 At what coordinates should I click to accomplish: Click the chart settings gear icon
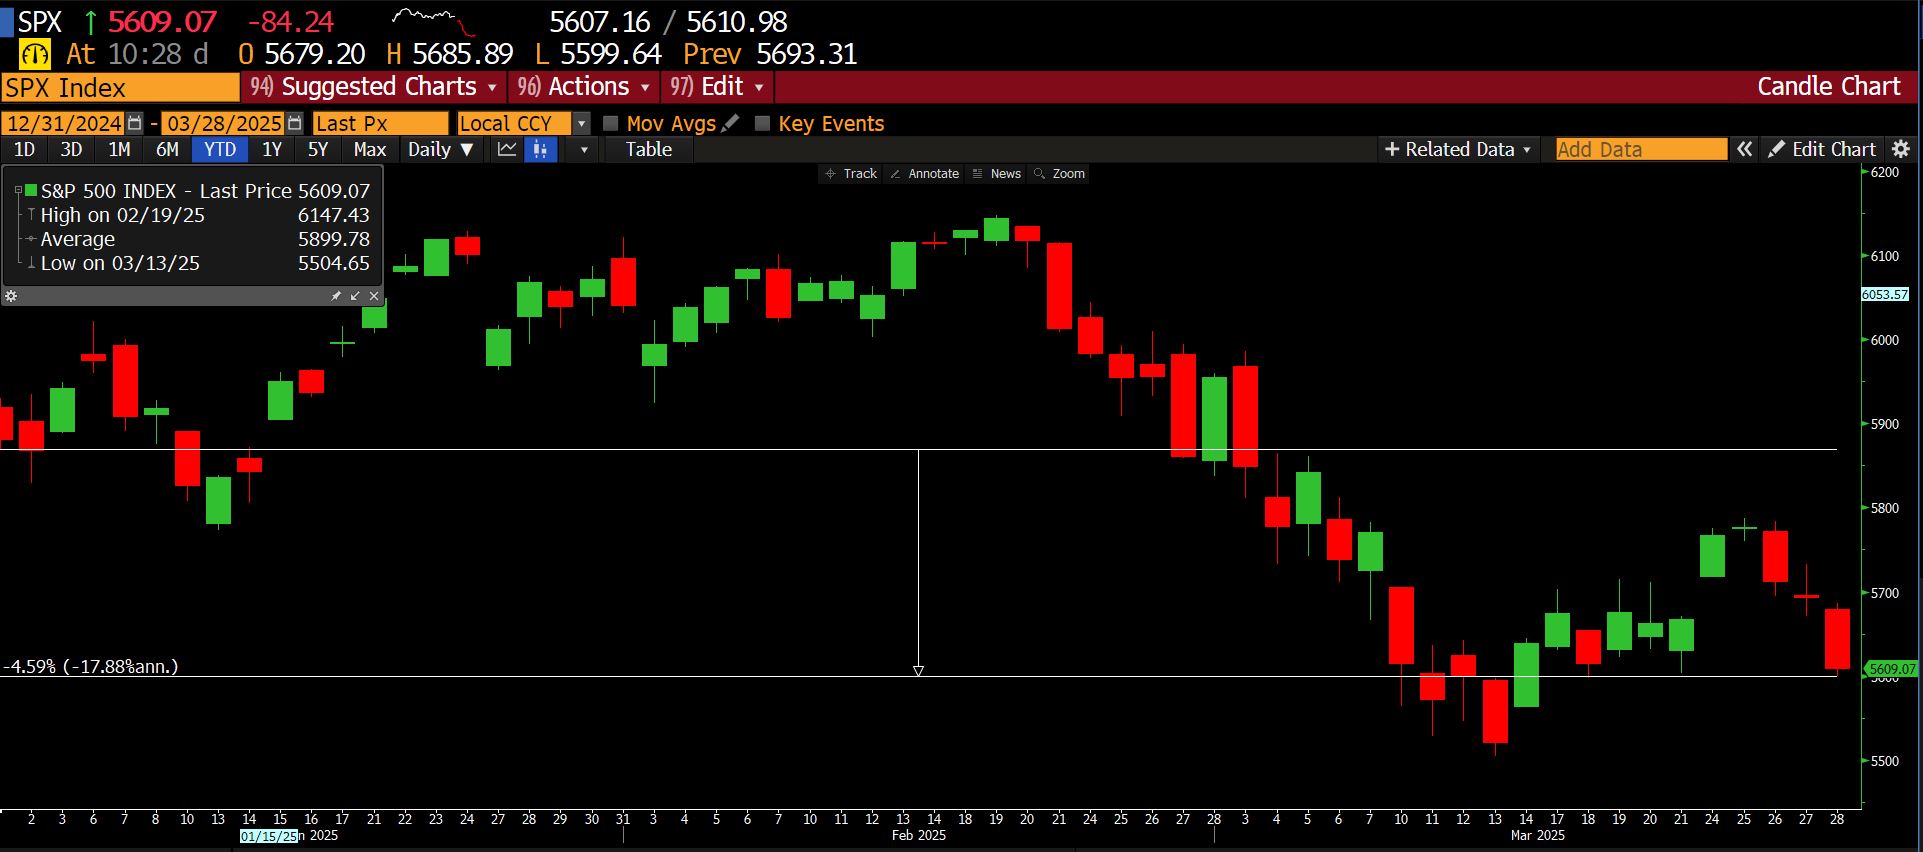click(1901, 149)
